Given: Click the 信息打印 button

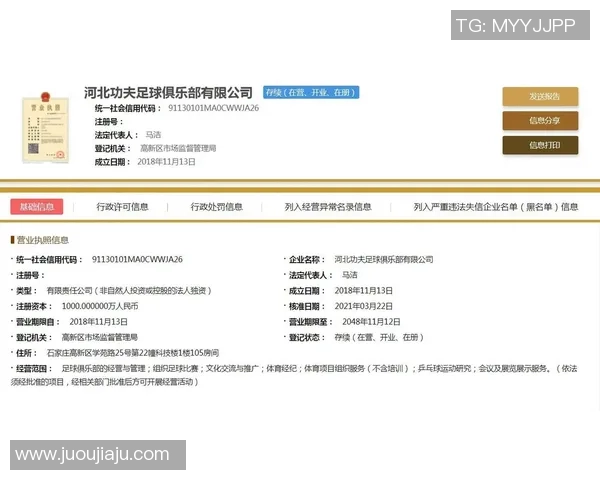Looking at the screenshot, I should click(x=540, y=145).
